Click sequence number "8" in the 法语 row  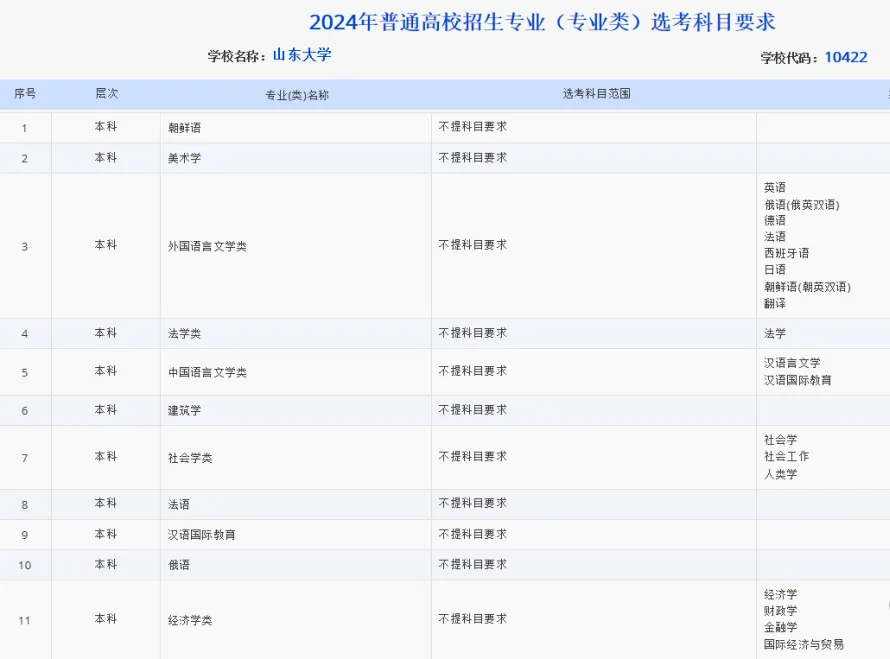click(24, 505)
